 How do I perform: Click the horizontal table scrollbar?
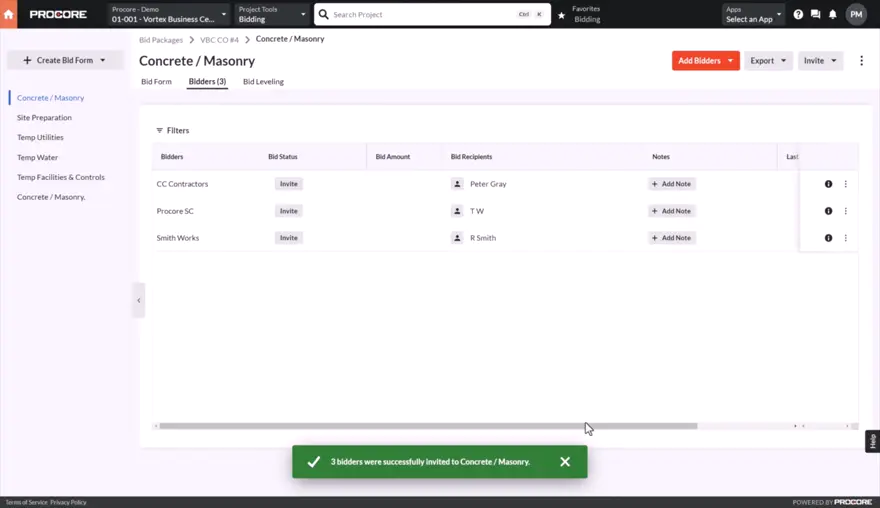tap(428, 426)
